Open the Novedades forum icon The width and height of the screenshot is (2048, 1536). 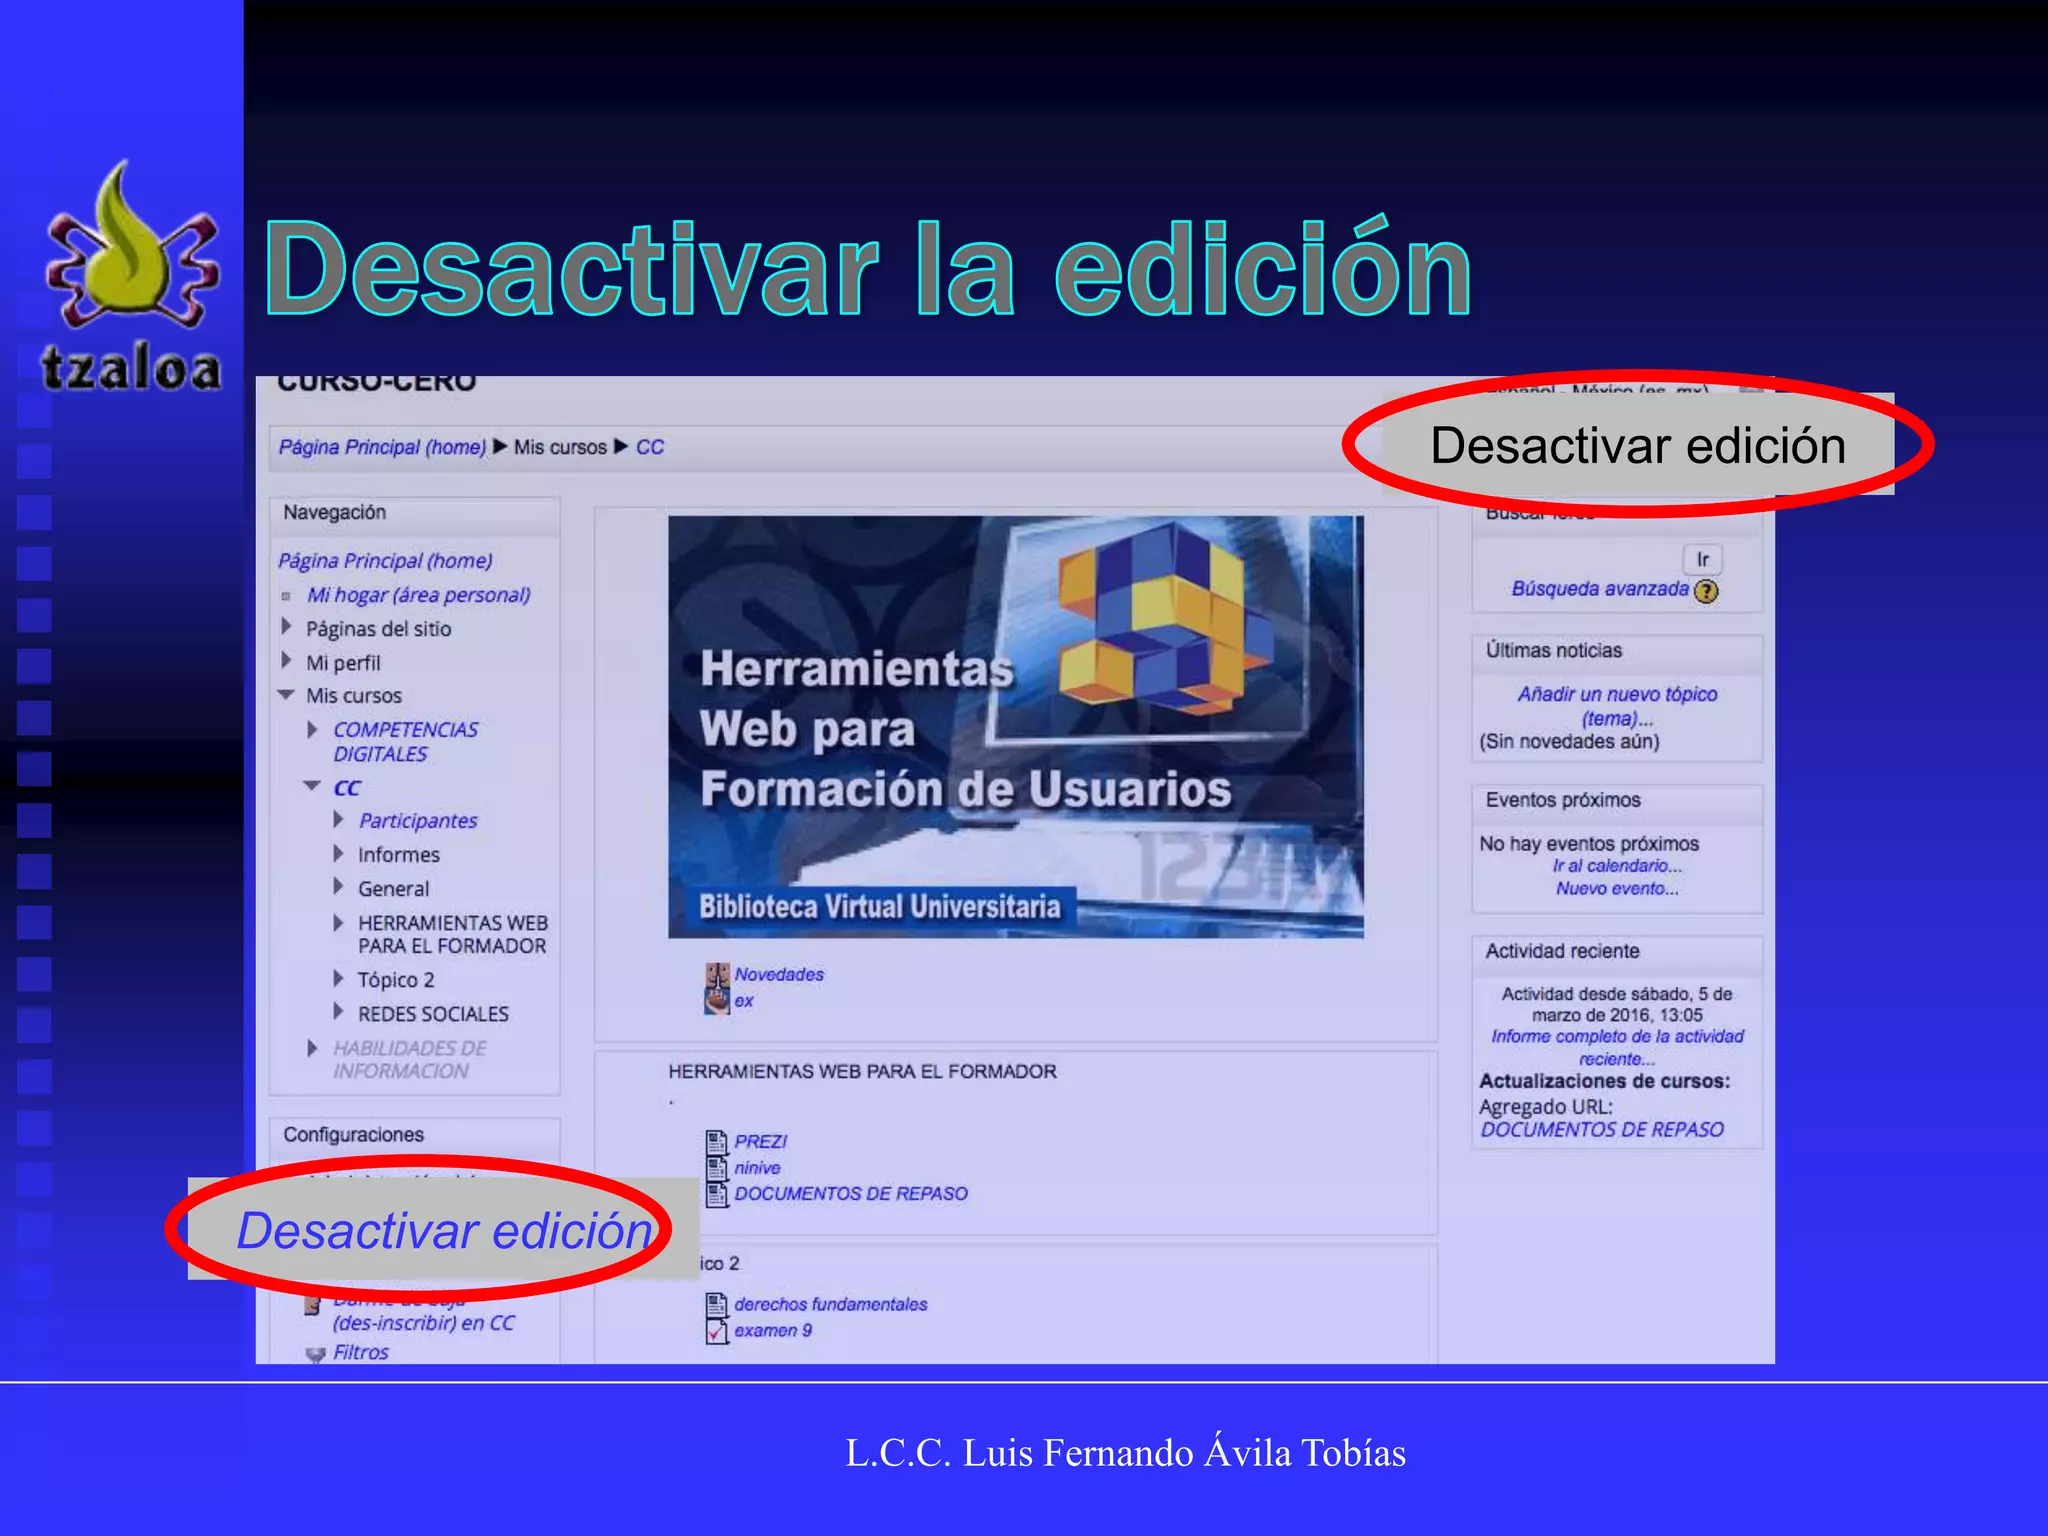(717, 975)
